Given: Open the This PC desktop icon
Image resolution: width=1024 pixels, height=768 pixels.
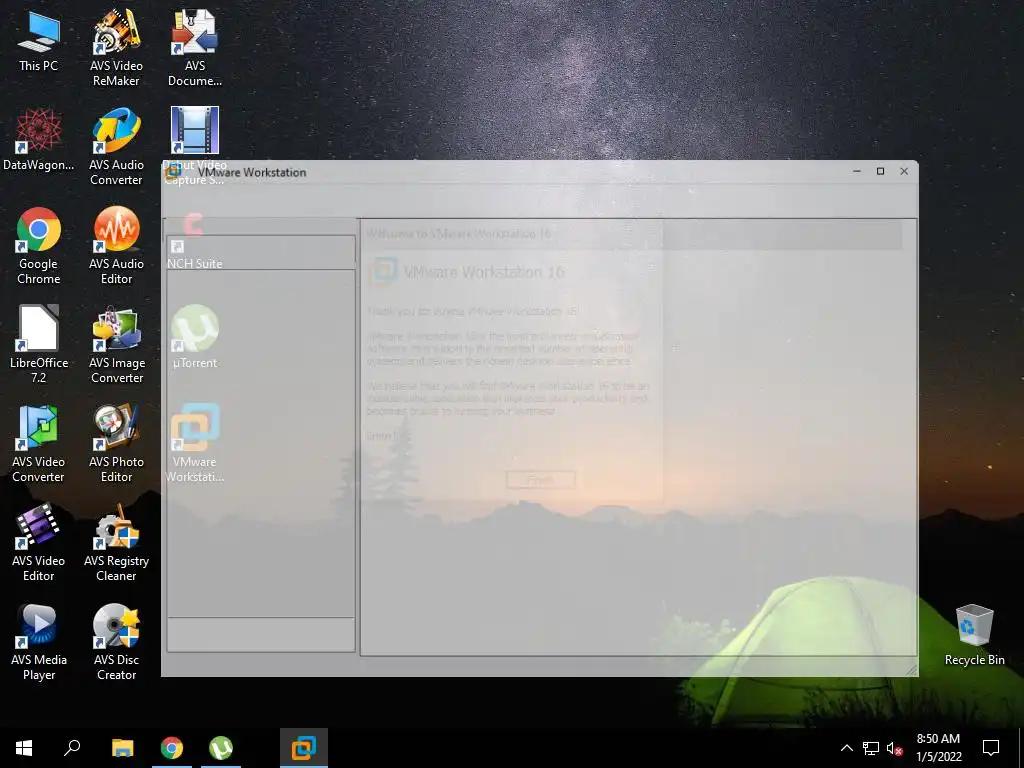Looking at the screenshot, I should tap(39, 40).
